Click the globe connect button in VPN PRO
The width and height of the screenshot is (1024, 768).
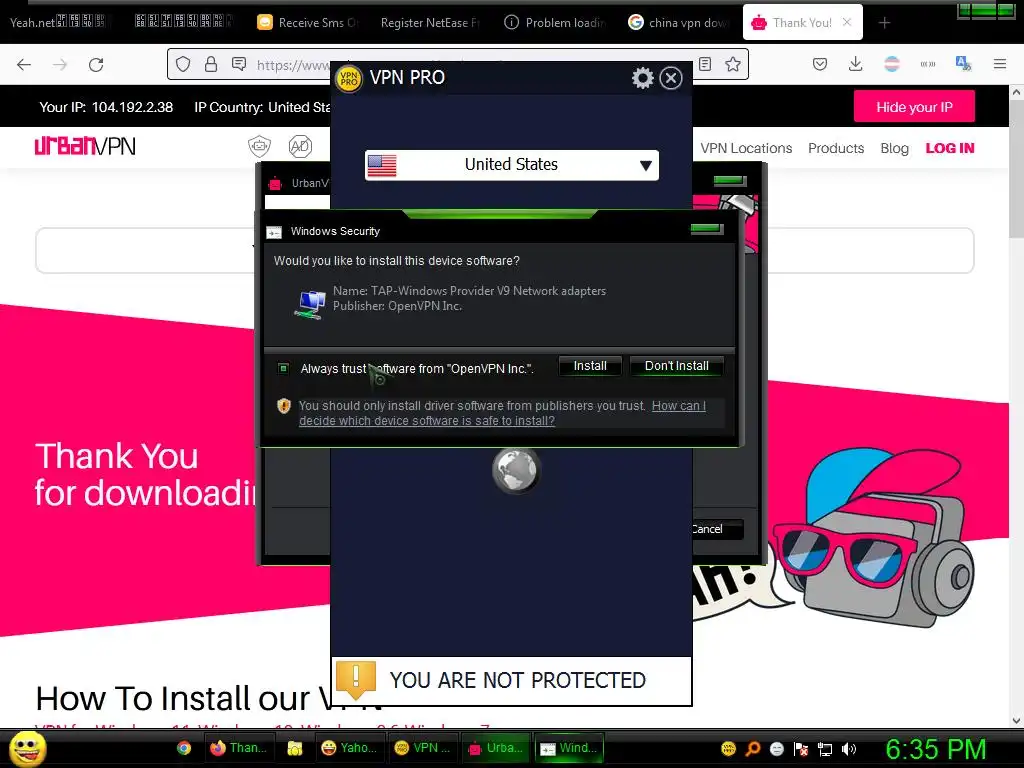[515, 470]
